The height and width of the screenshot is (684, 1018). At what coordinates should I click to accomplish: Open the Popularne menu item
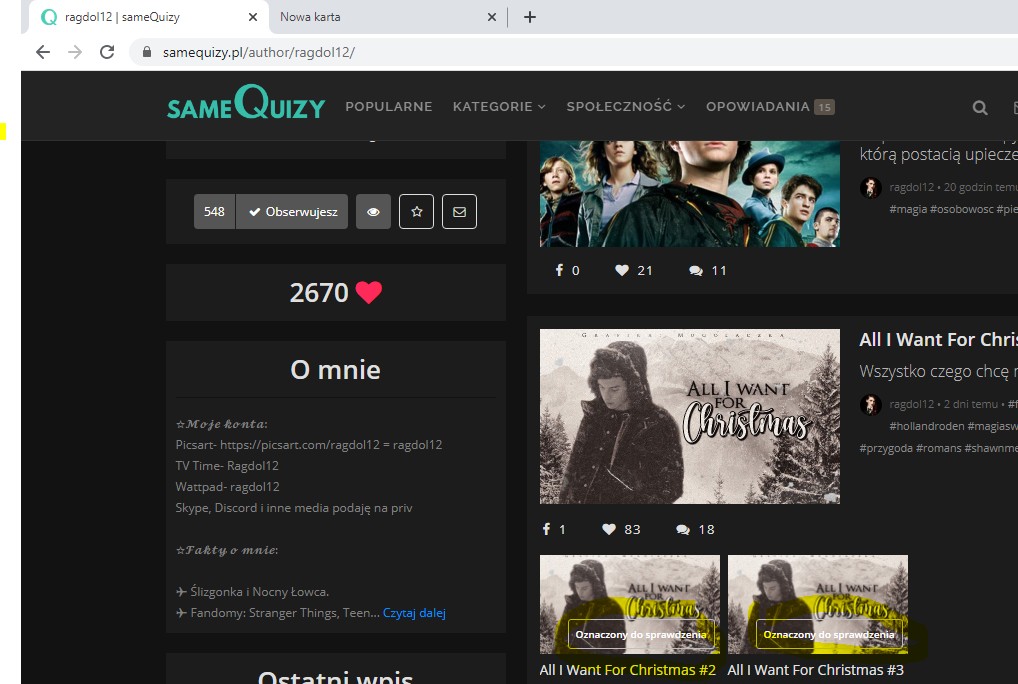coord(388,107)
